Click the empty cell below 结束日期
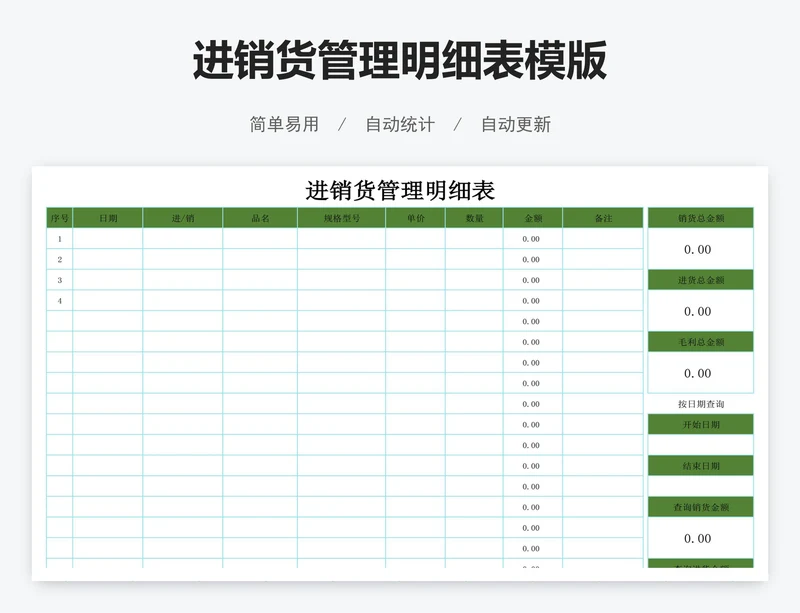800x613 pixels. point(701,486)
